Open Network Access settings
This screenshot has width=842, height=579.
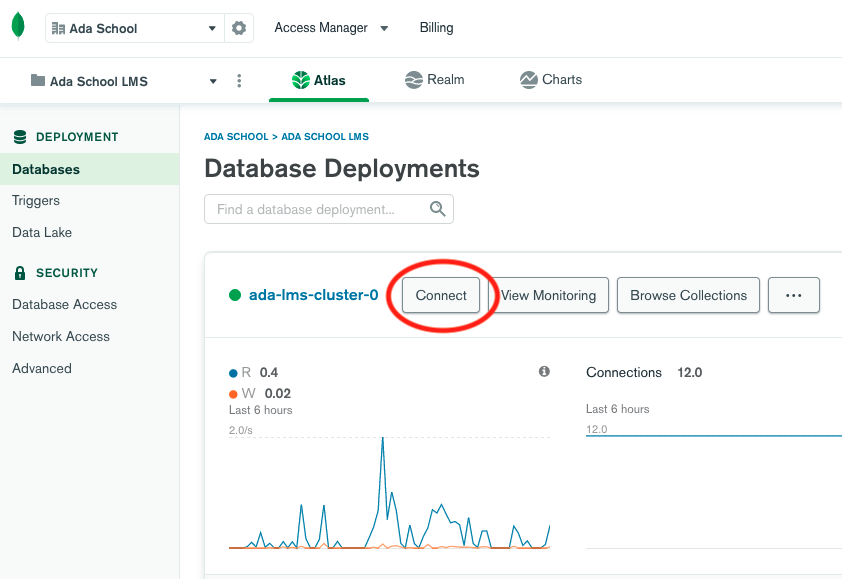[61, 337]
